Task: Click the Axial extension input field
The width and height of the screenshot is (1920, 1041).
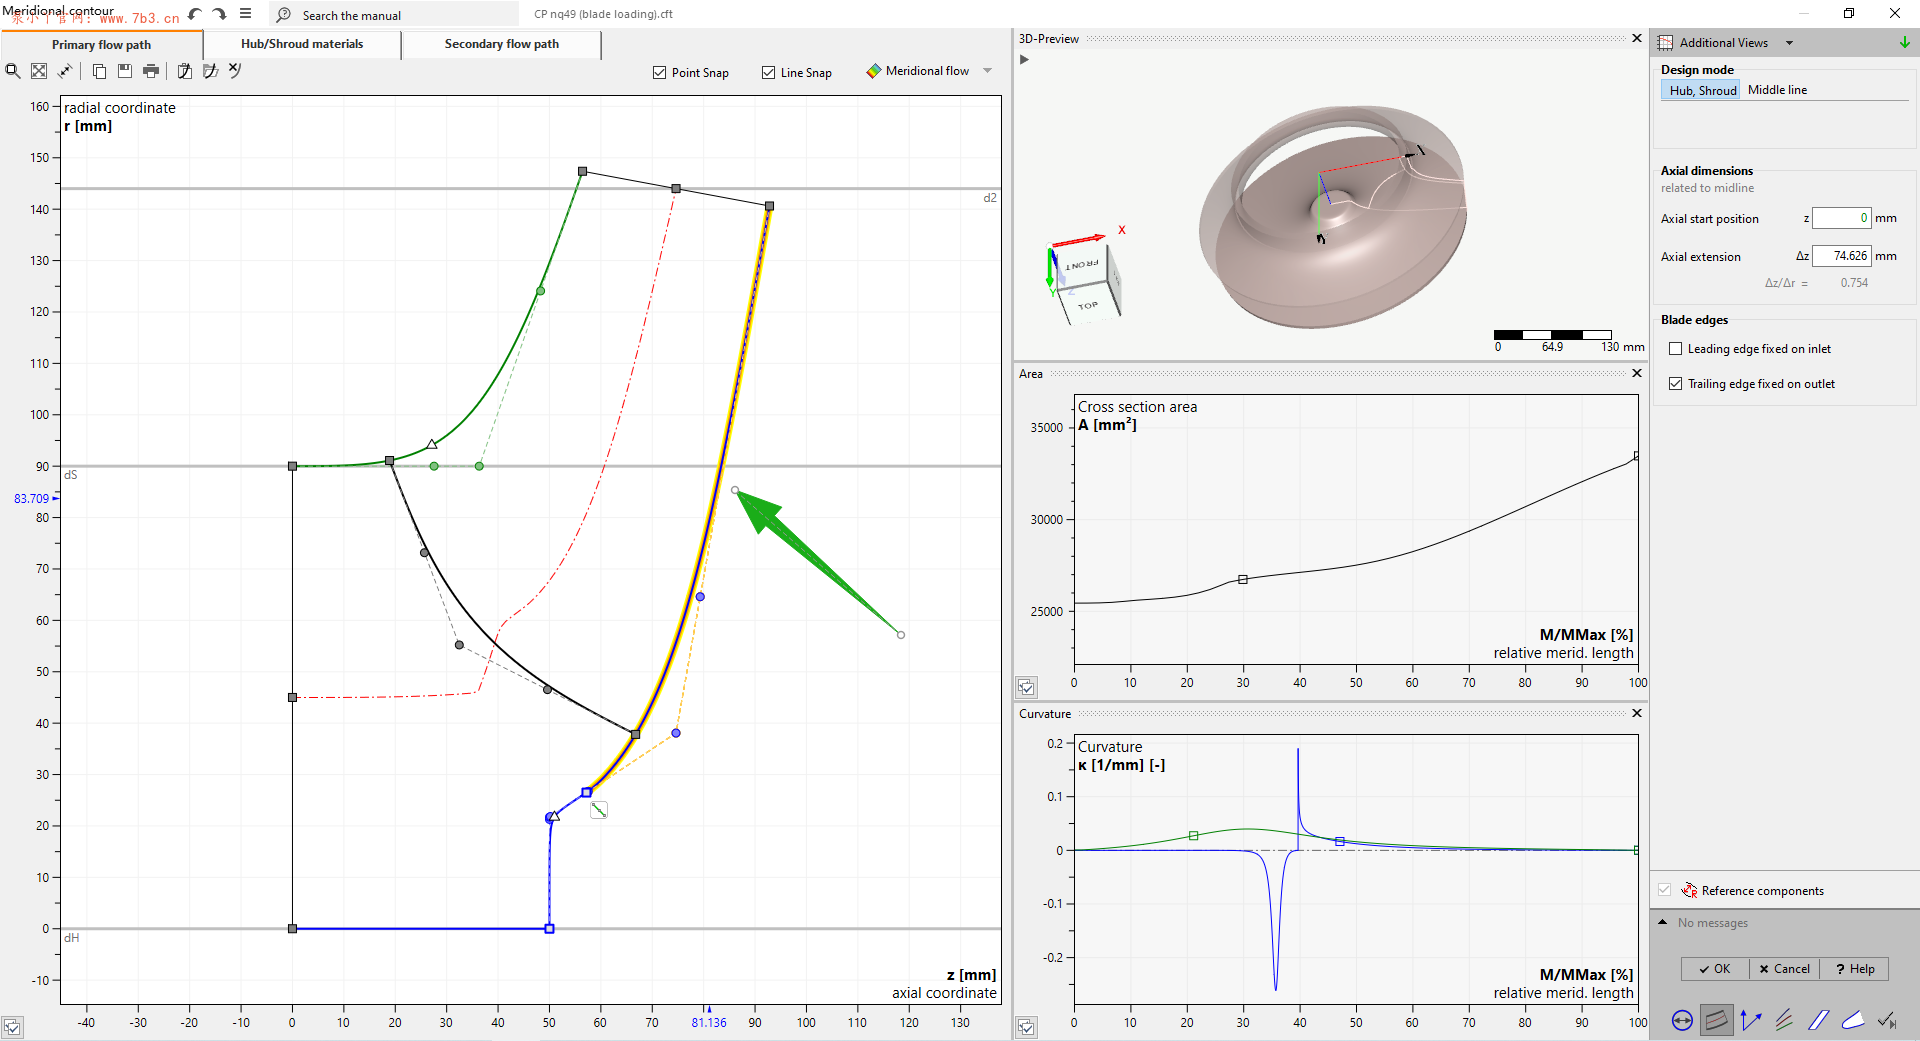Action: 1842,256
